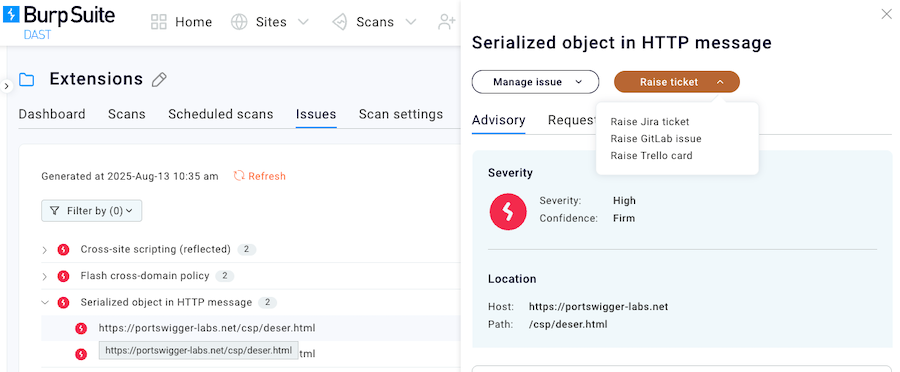Image resolution: width=900 pixels, height=372 pixels.
Task: Select Raise Jira ticket
Action: coord(650,122)
